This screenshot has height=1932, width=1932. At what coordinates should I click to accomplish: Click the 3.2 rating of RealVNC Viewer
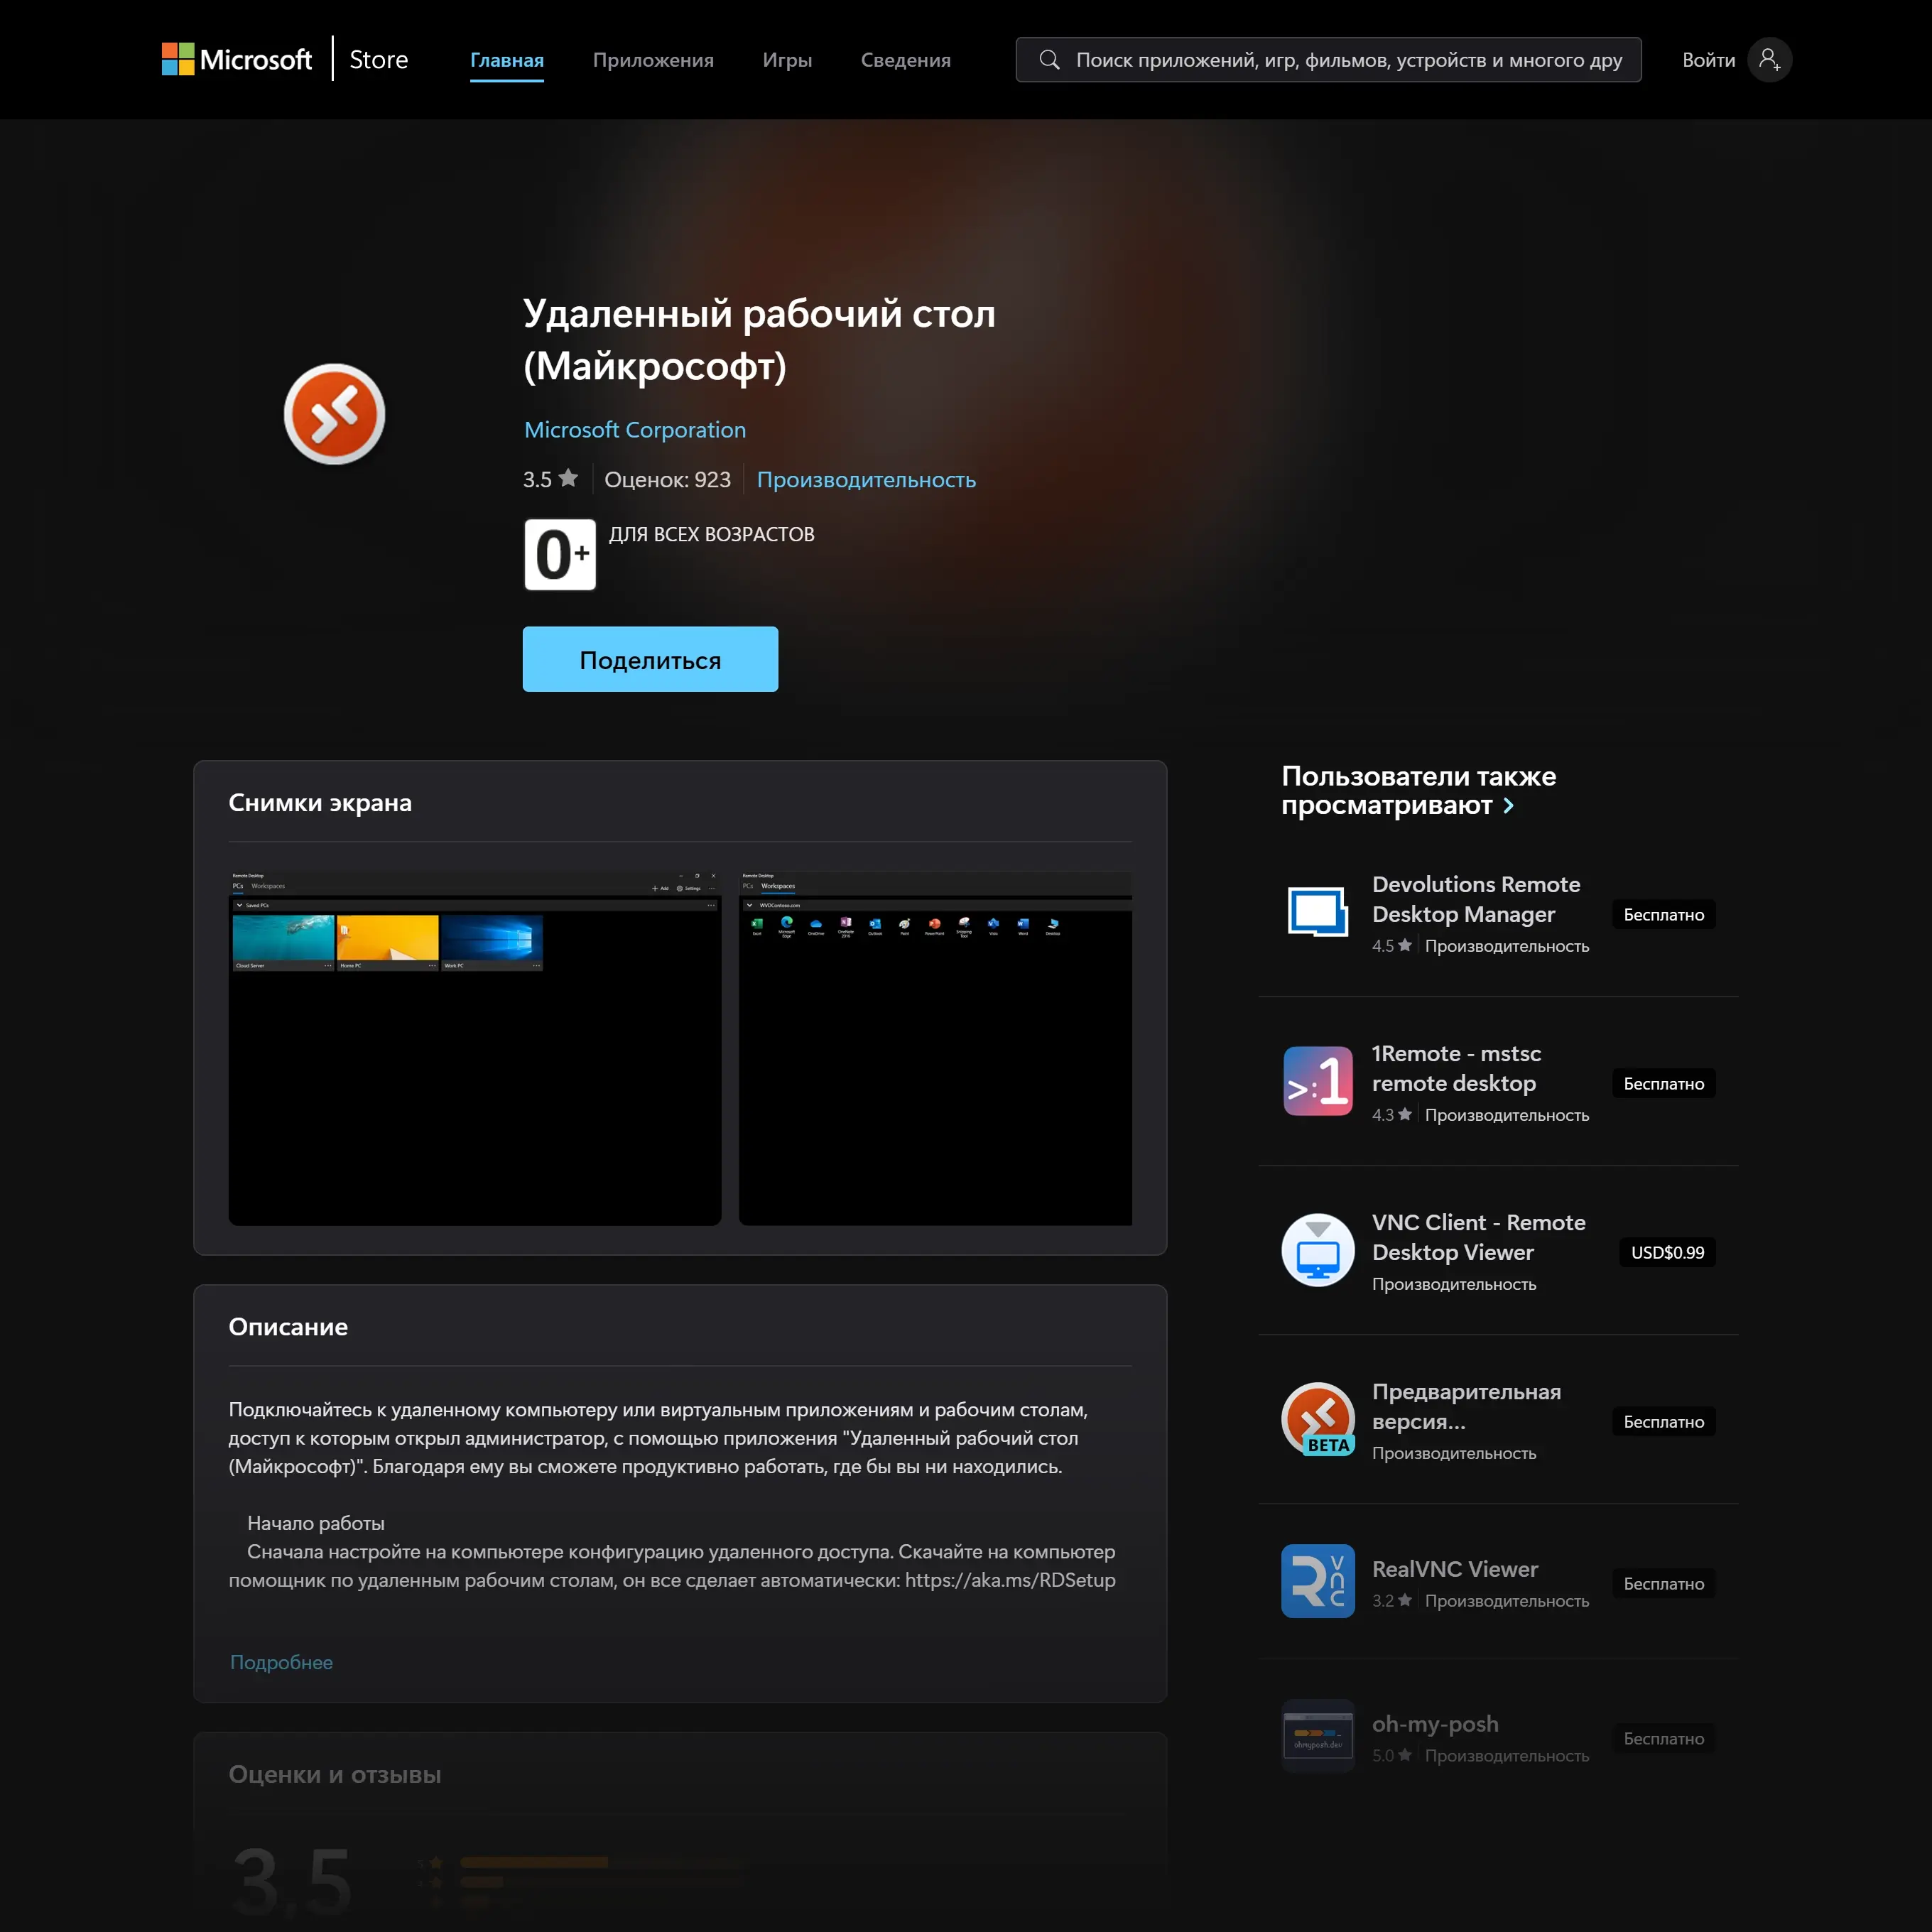point(1392,1601)
